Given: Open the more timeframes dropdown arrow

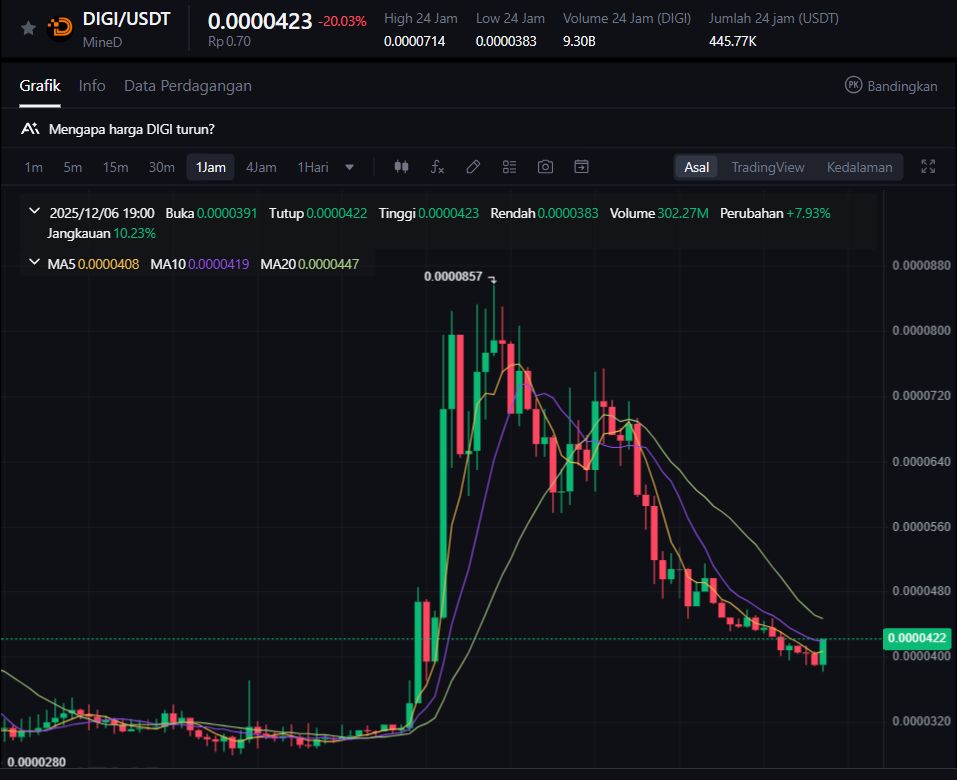Looking at the screenshot, I should (349, 167).
